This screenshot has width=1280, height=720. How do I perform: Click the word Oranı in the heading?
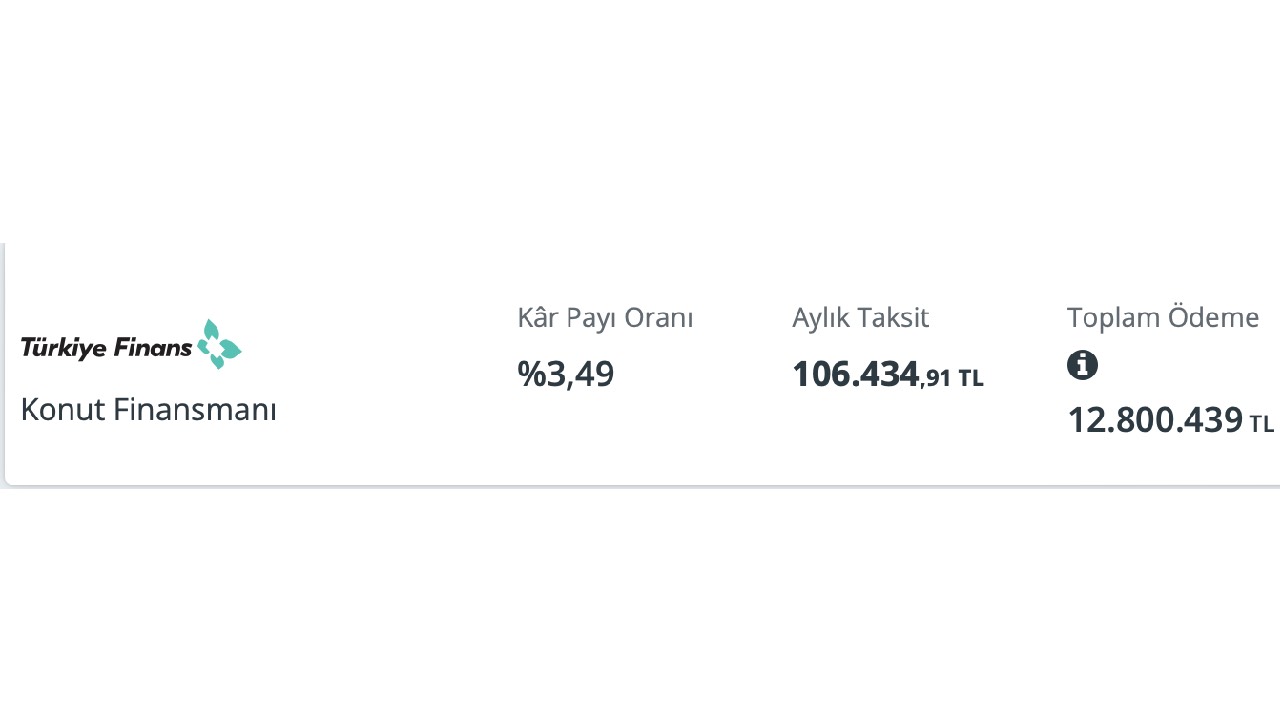(658, 318)
